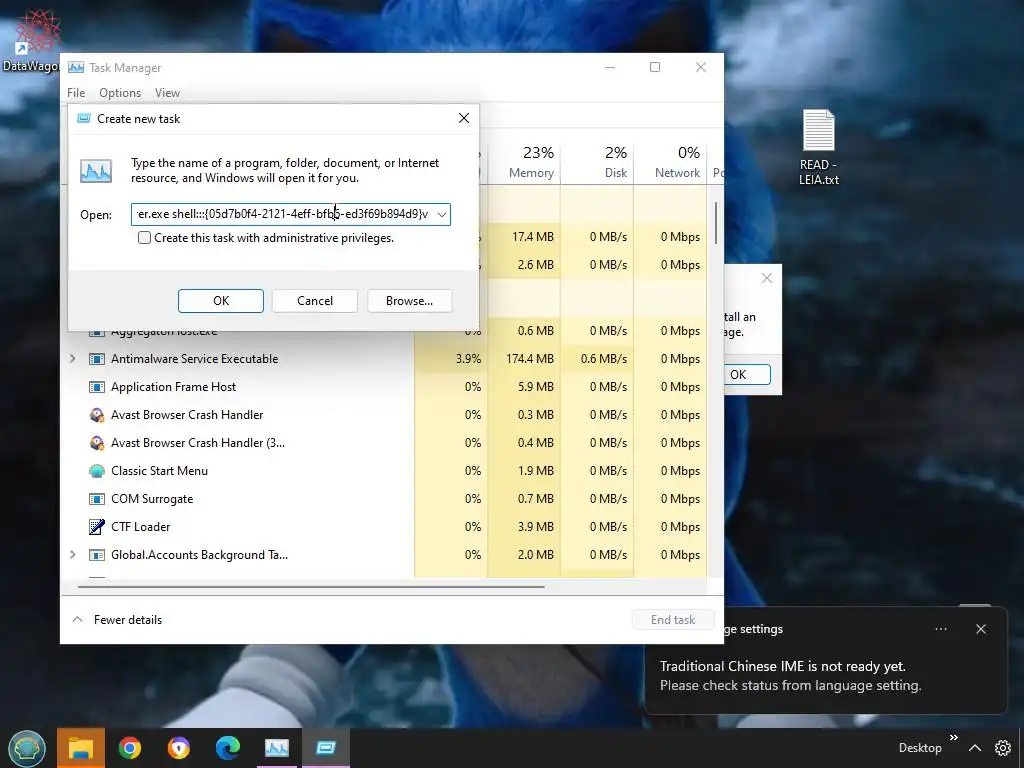Expand Global.Accounts Background Task group
1024x768 pixels.
coord(72,554)
